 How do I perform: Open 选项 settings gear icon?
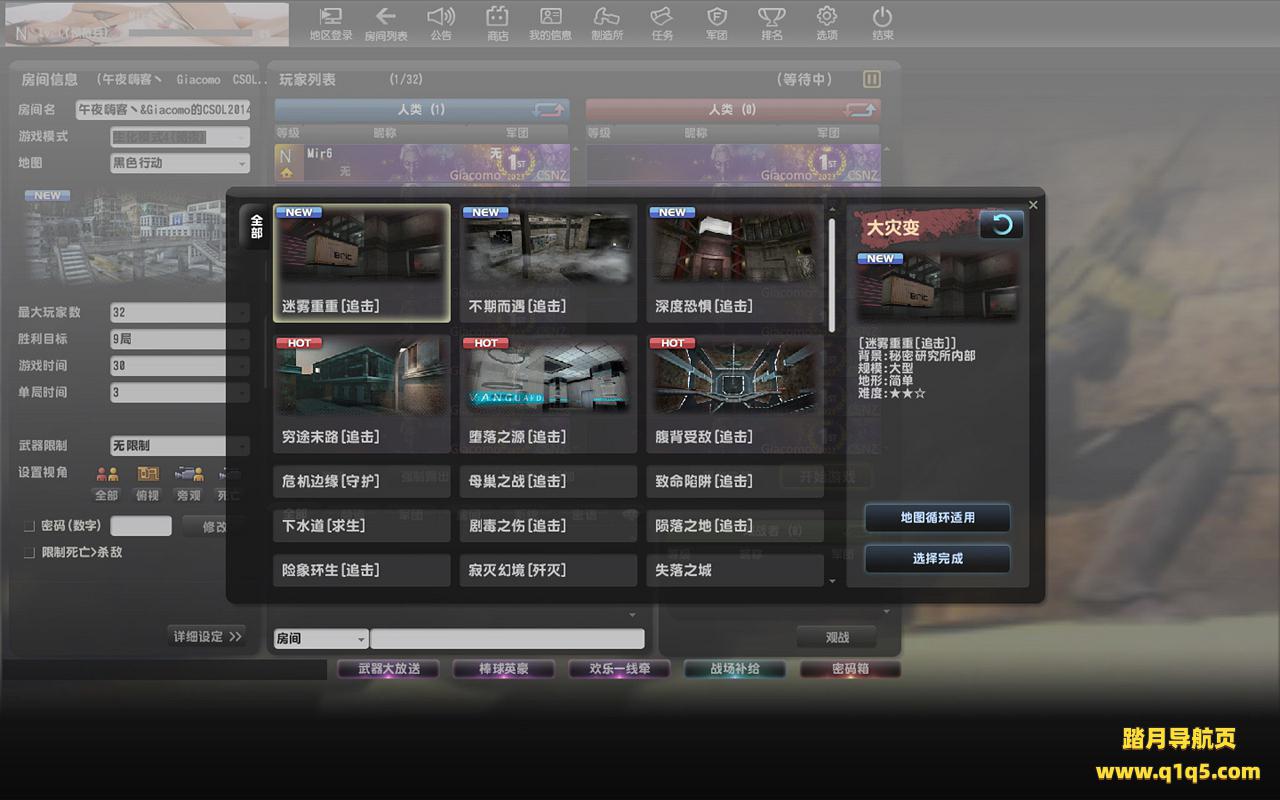click(x=826, y=23)
